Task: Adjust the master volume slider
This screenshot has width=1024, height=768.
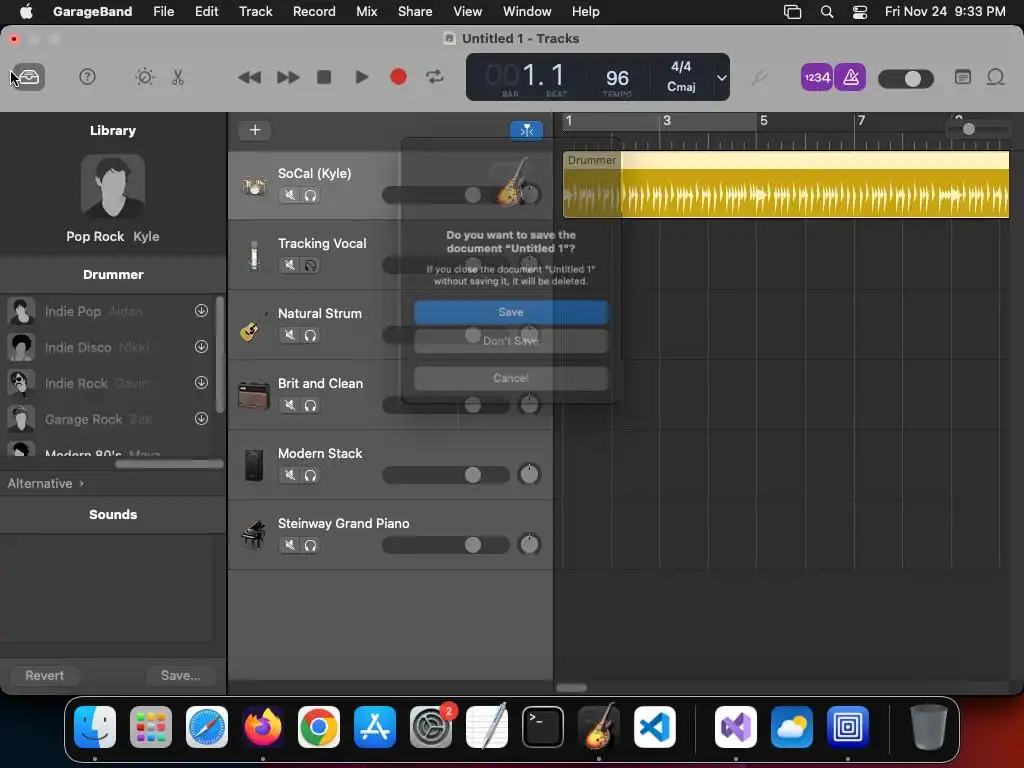Action: click(906, 79)
